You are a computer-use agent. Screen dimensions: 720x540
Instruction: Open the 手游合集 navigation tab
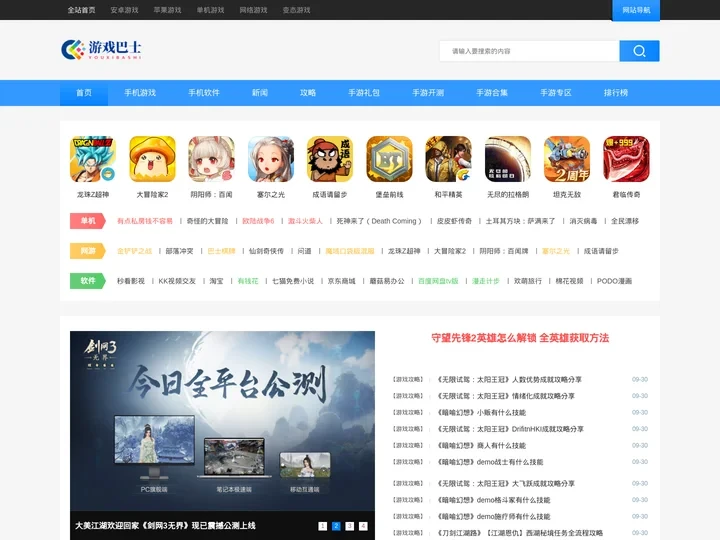[x=492, y=93]
